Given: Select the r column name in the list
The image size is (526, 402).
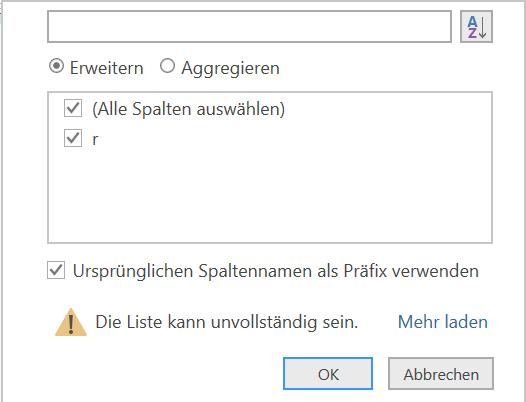Looking at the screenshot, I should coord(95,139).
